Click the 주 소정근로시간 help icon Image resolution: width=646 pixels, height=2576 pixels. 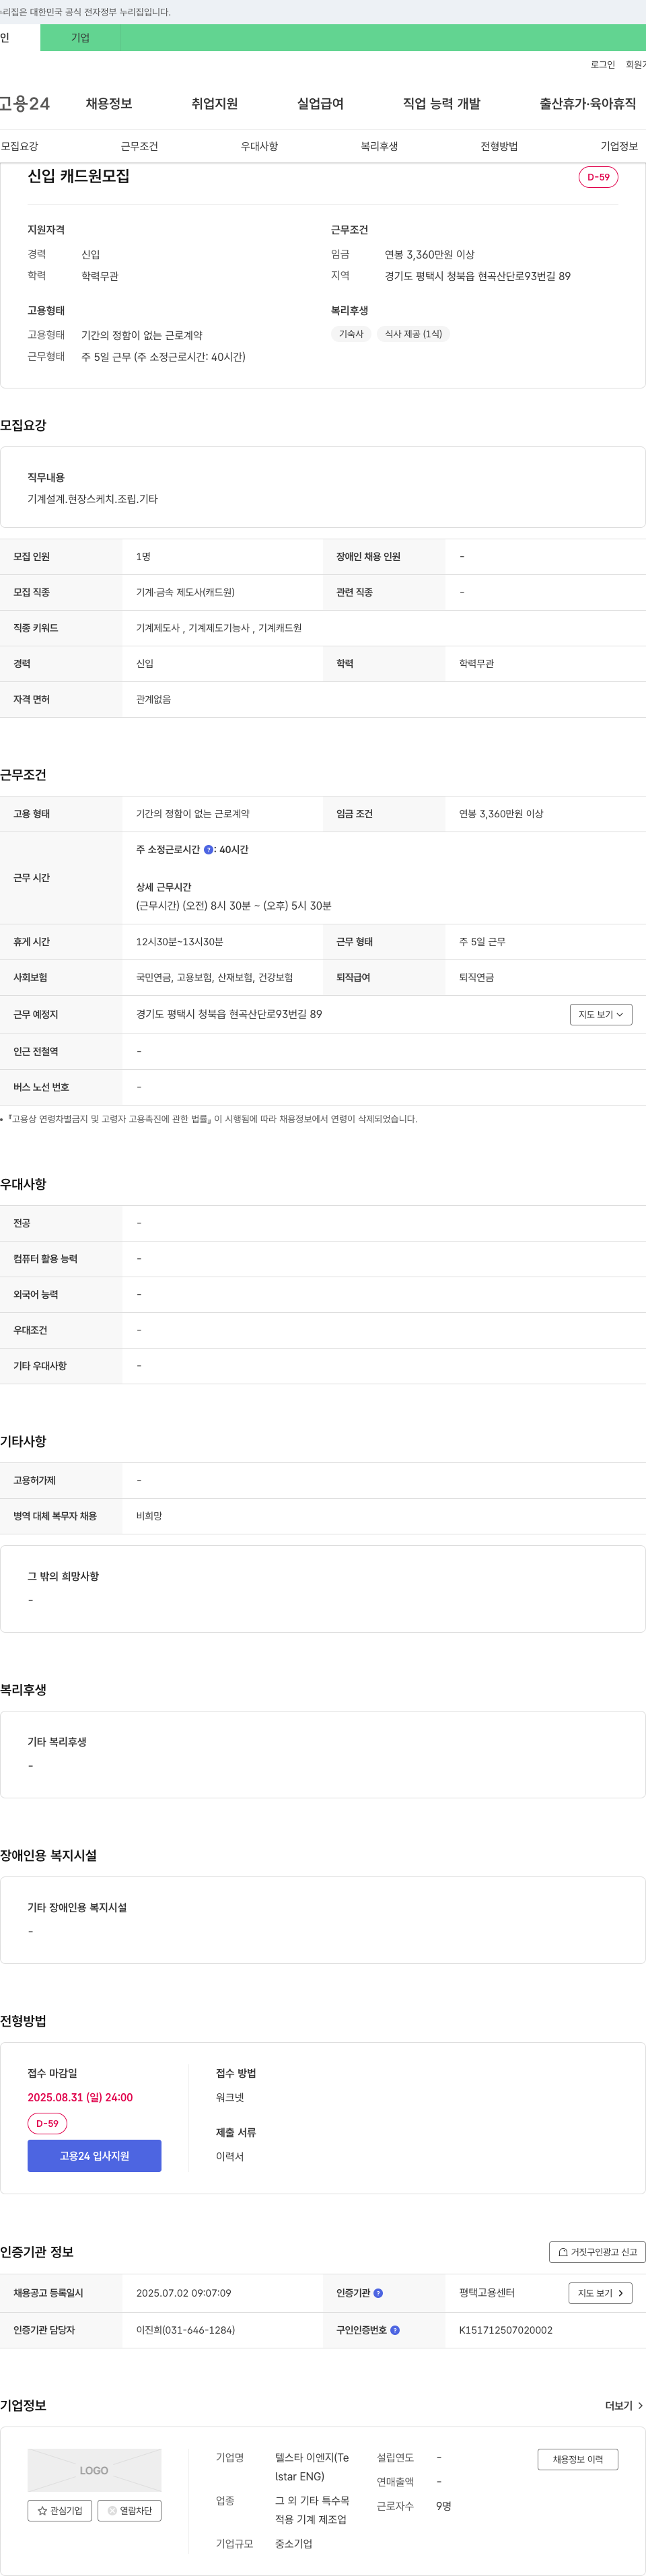(208, 850)
